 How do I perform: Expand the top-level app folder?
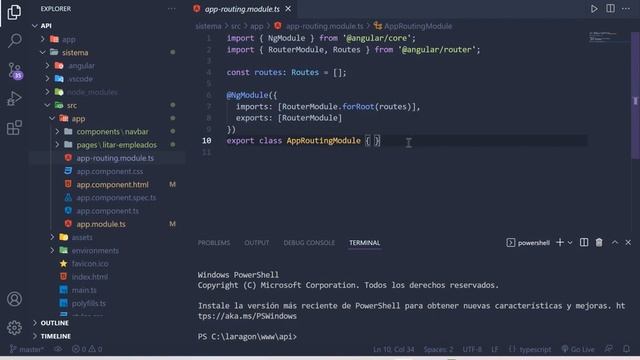pos(42,39)
